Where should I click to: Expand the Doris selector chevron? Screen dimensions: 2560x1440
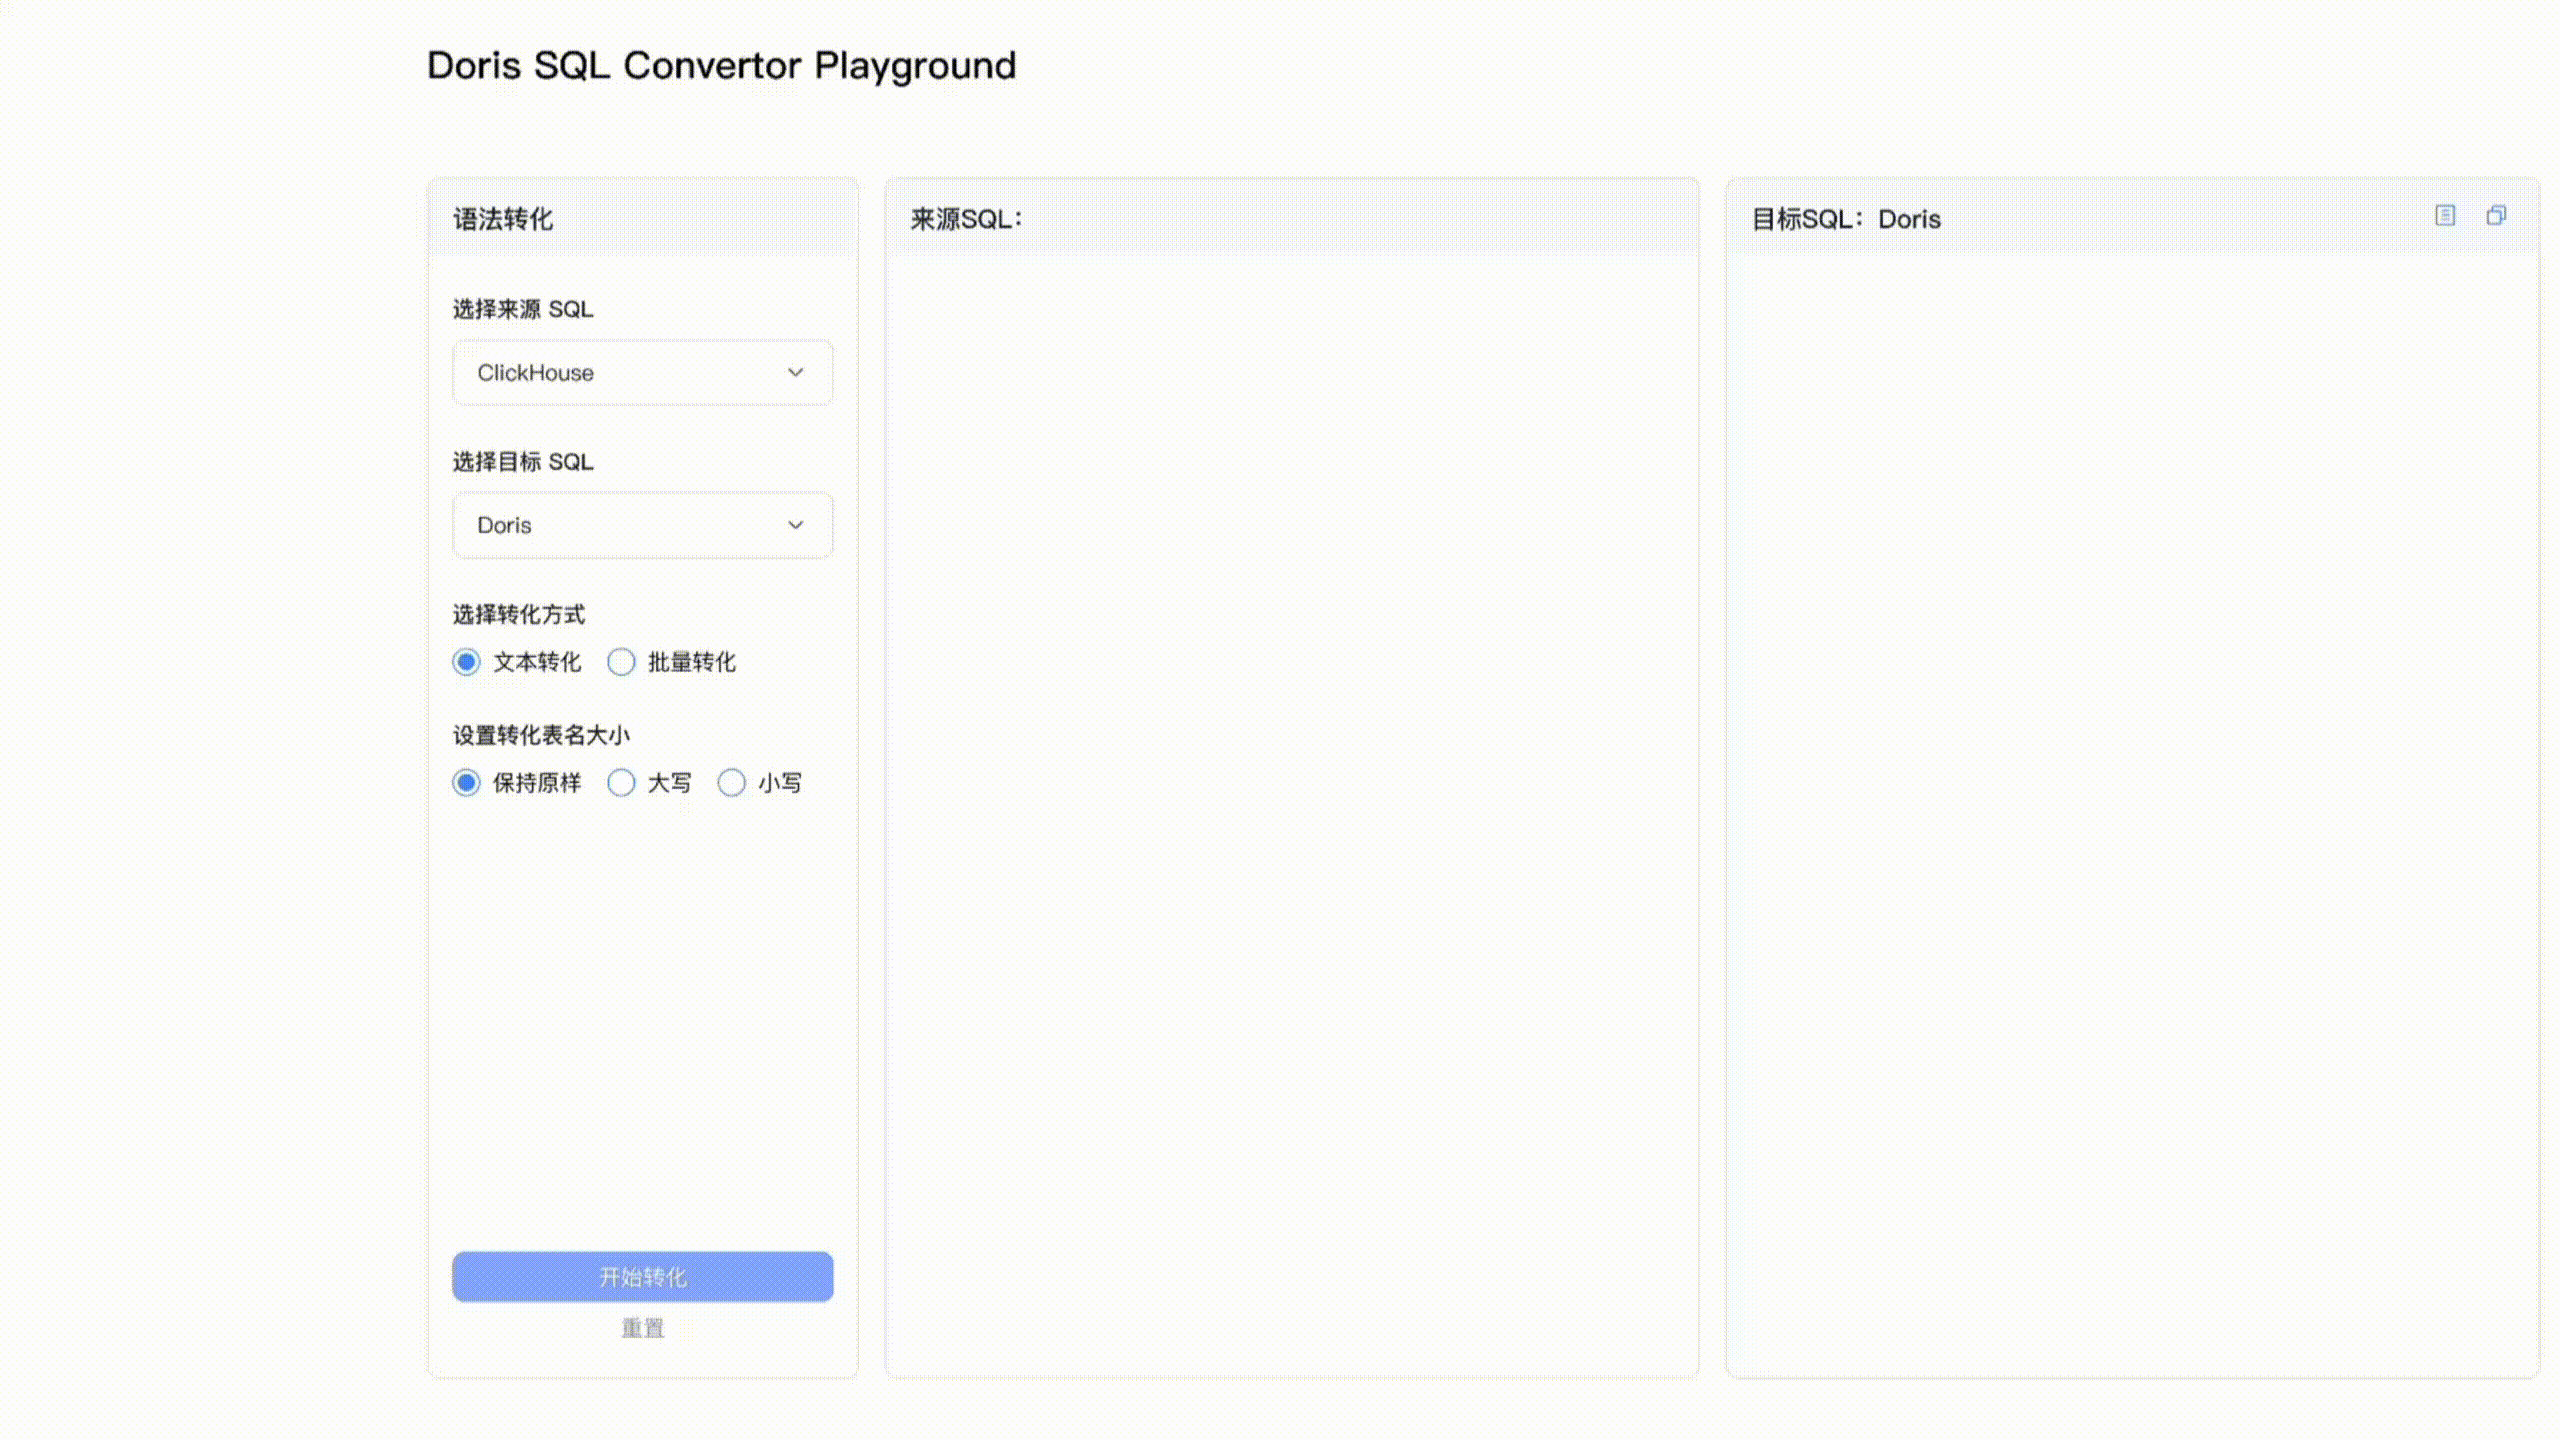pos(795,525)
